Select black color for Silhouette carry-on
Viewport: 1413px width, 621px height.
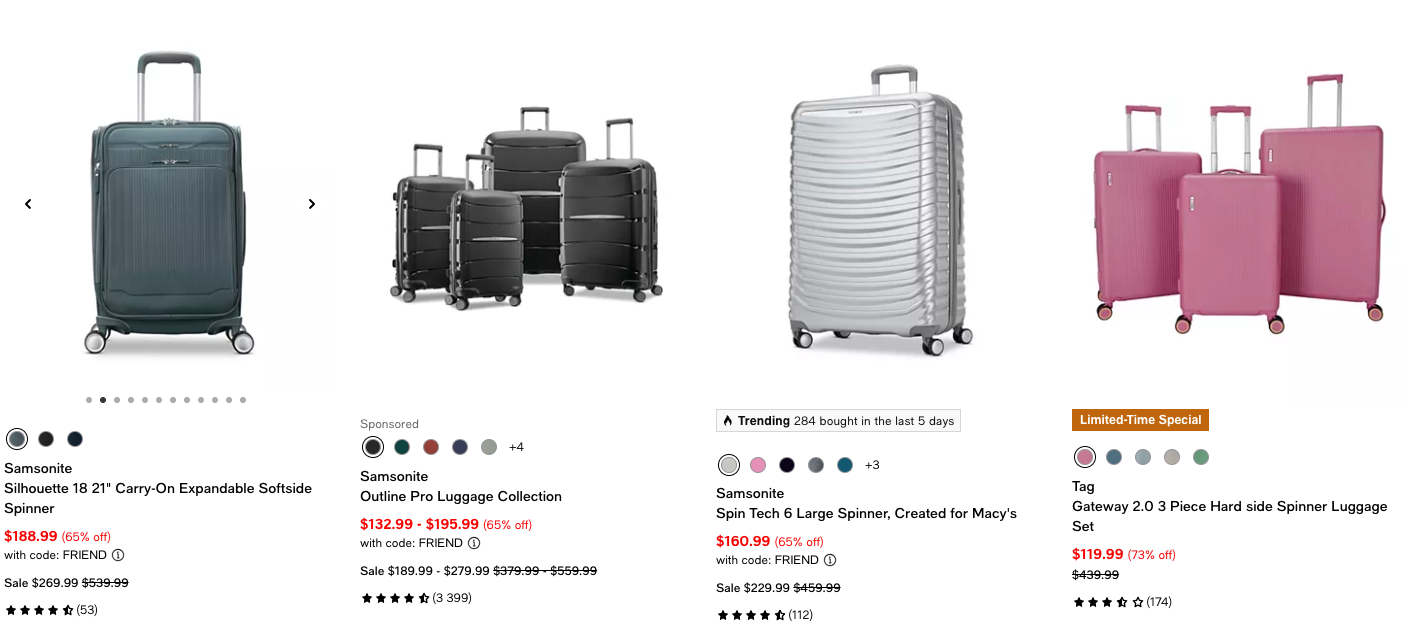click(x=46, y=439)
